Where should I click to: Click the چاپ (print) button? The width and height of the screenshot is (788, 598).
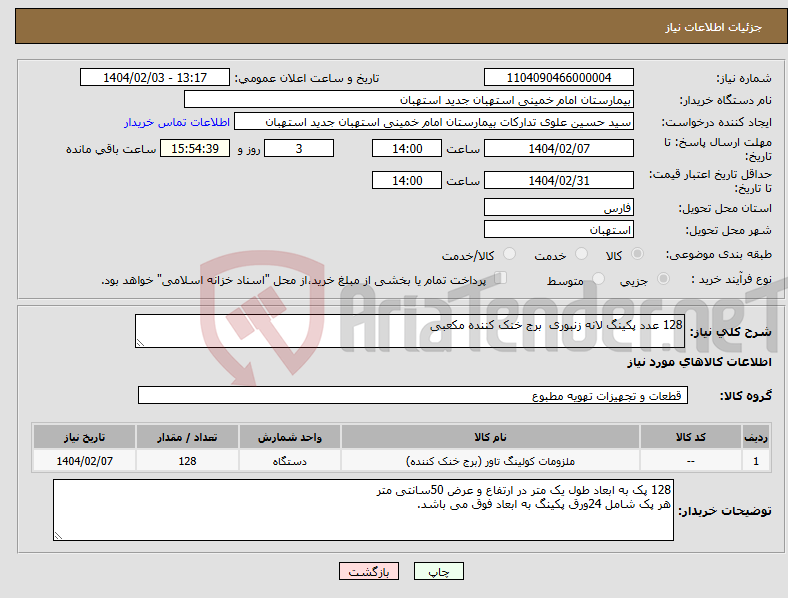(438, 571)
